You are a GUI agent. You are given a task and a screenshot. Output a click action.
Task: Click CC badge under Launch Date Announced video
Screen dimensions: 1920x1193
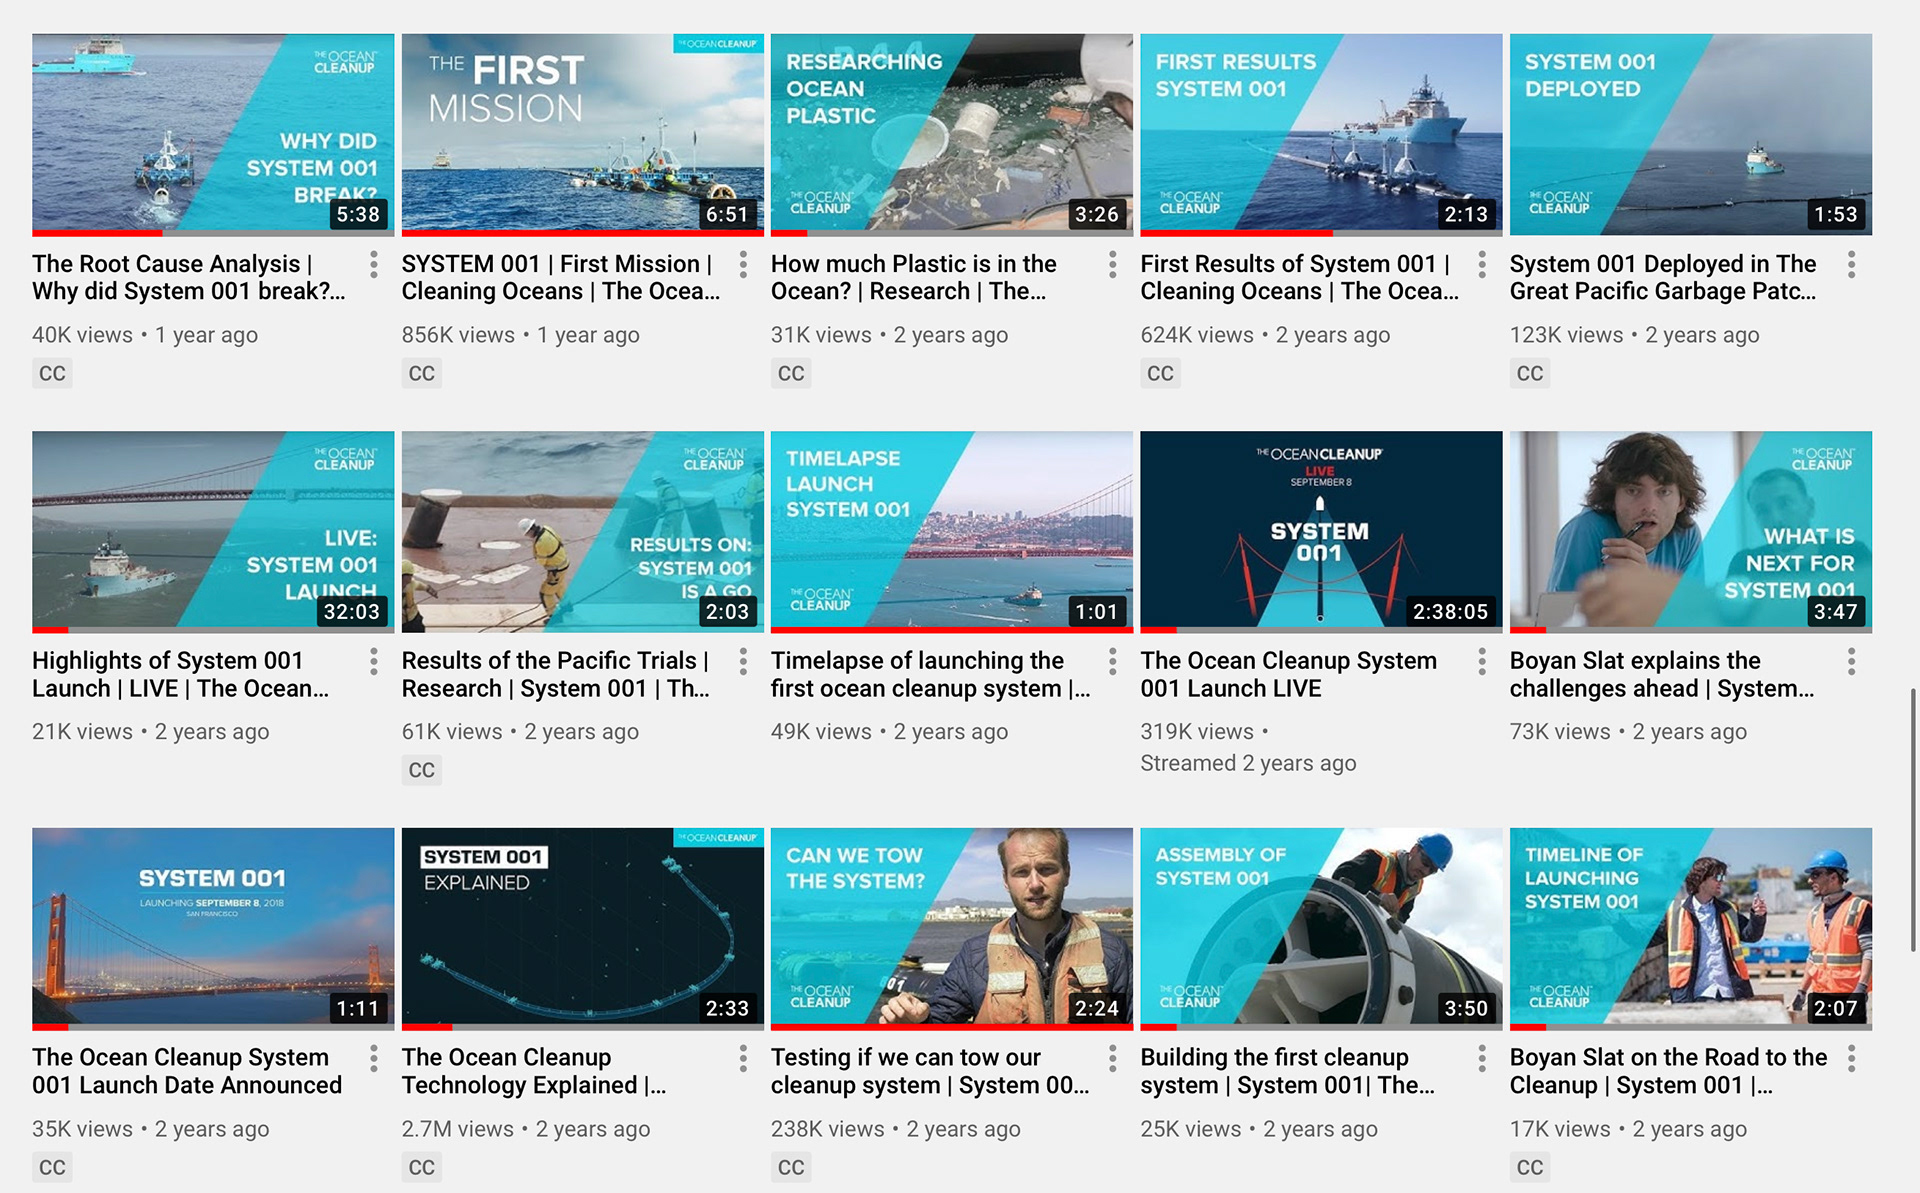pyautogui.click(x=52, y=1168)
